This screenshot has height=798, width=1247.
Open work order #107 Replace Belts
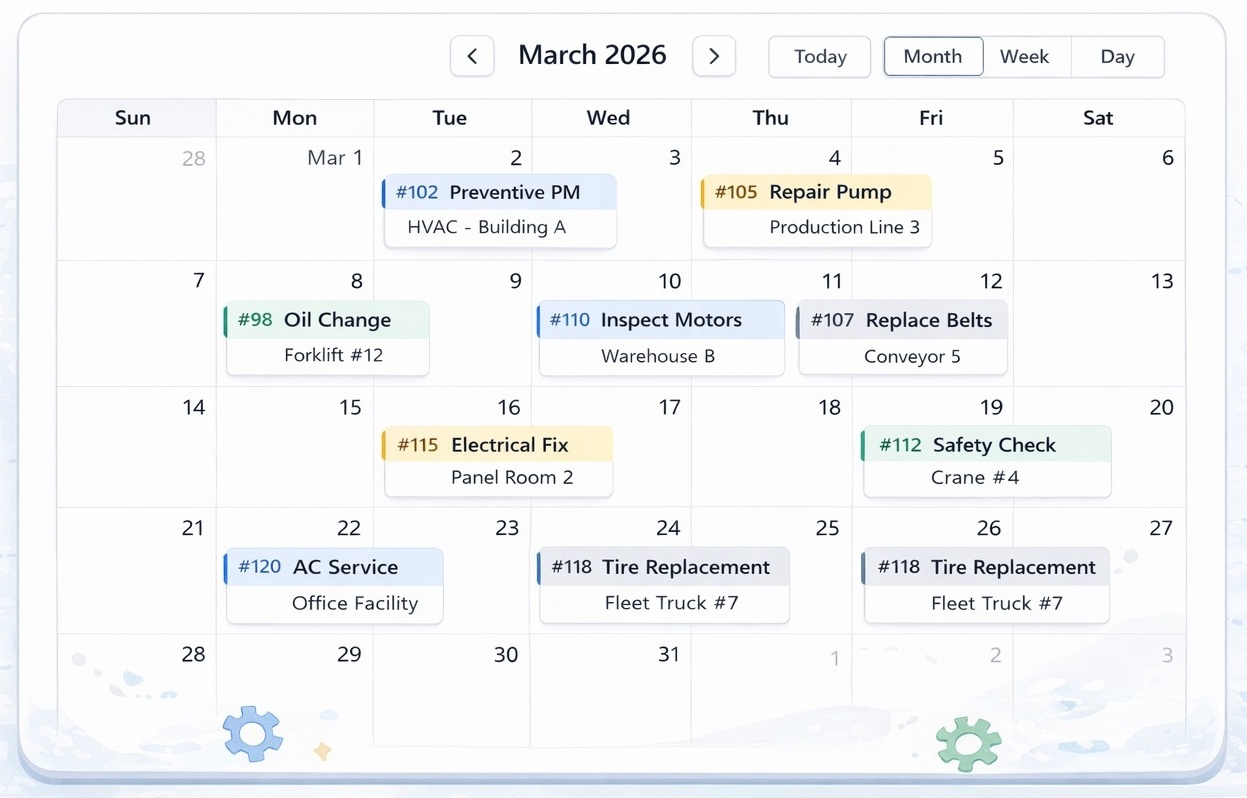(902, 338)
